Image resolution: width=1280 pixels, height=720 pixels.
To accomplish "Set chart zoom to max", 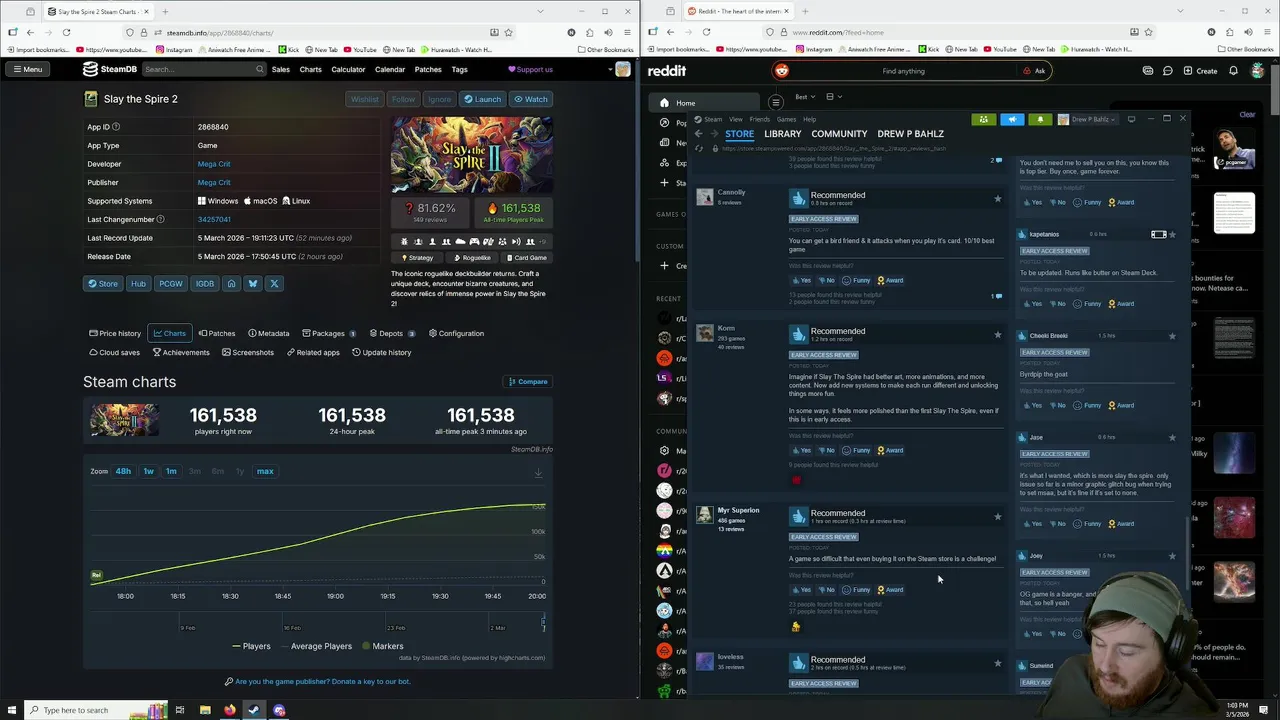I will 265,471.
